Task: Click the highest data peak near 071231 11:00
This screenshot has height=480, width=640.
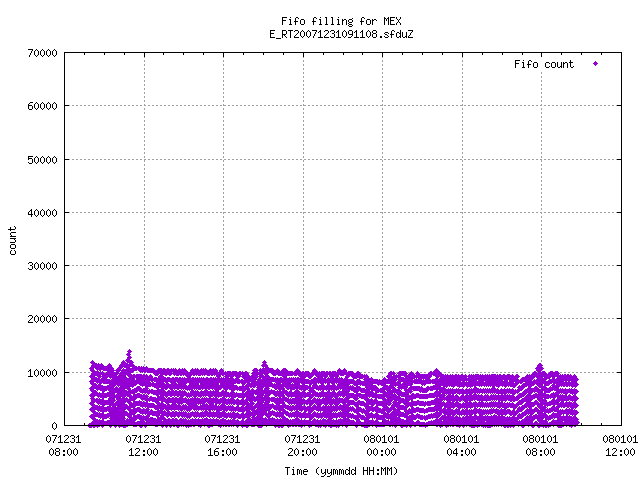Action: [x=129, y=352]
